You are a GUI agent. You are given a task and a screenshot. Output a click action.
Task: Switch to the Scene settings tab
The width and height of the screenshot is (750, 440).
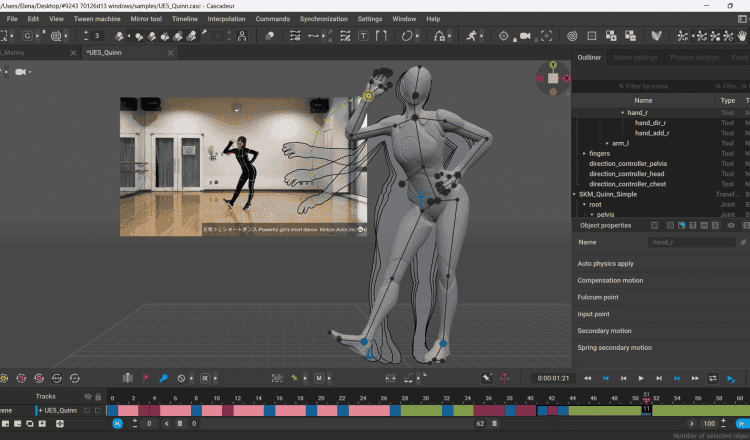pos(635,57)
